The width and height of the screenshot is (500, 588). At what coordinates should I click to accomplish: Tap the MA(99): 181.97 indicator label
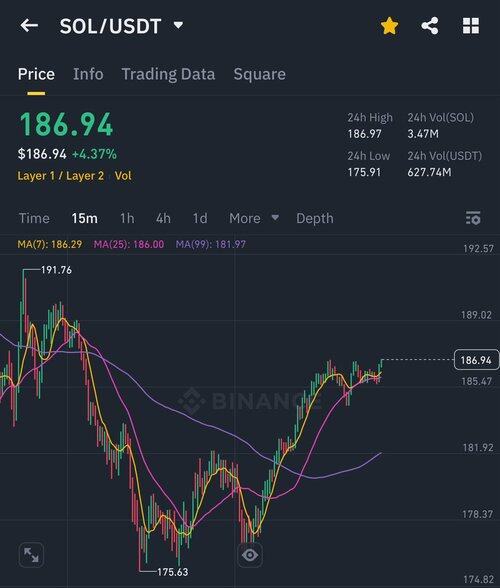point(211,244)
